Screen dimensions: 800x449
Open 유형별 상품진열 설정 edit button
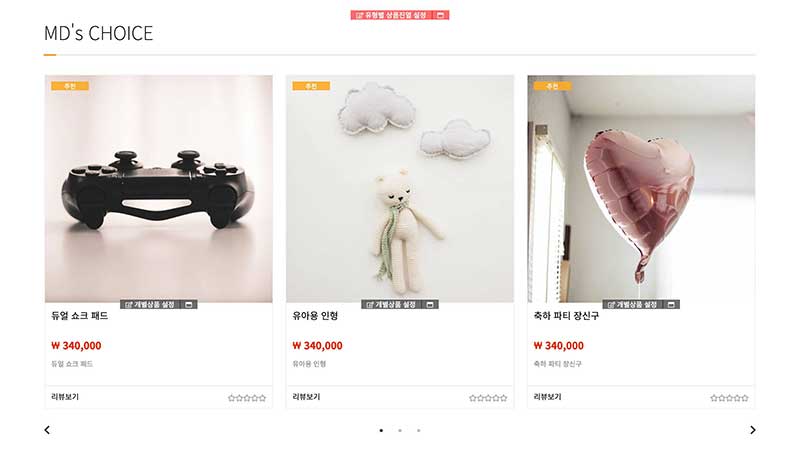click(x=391, y=15)
